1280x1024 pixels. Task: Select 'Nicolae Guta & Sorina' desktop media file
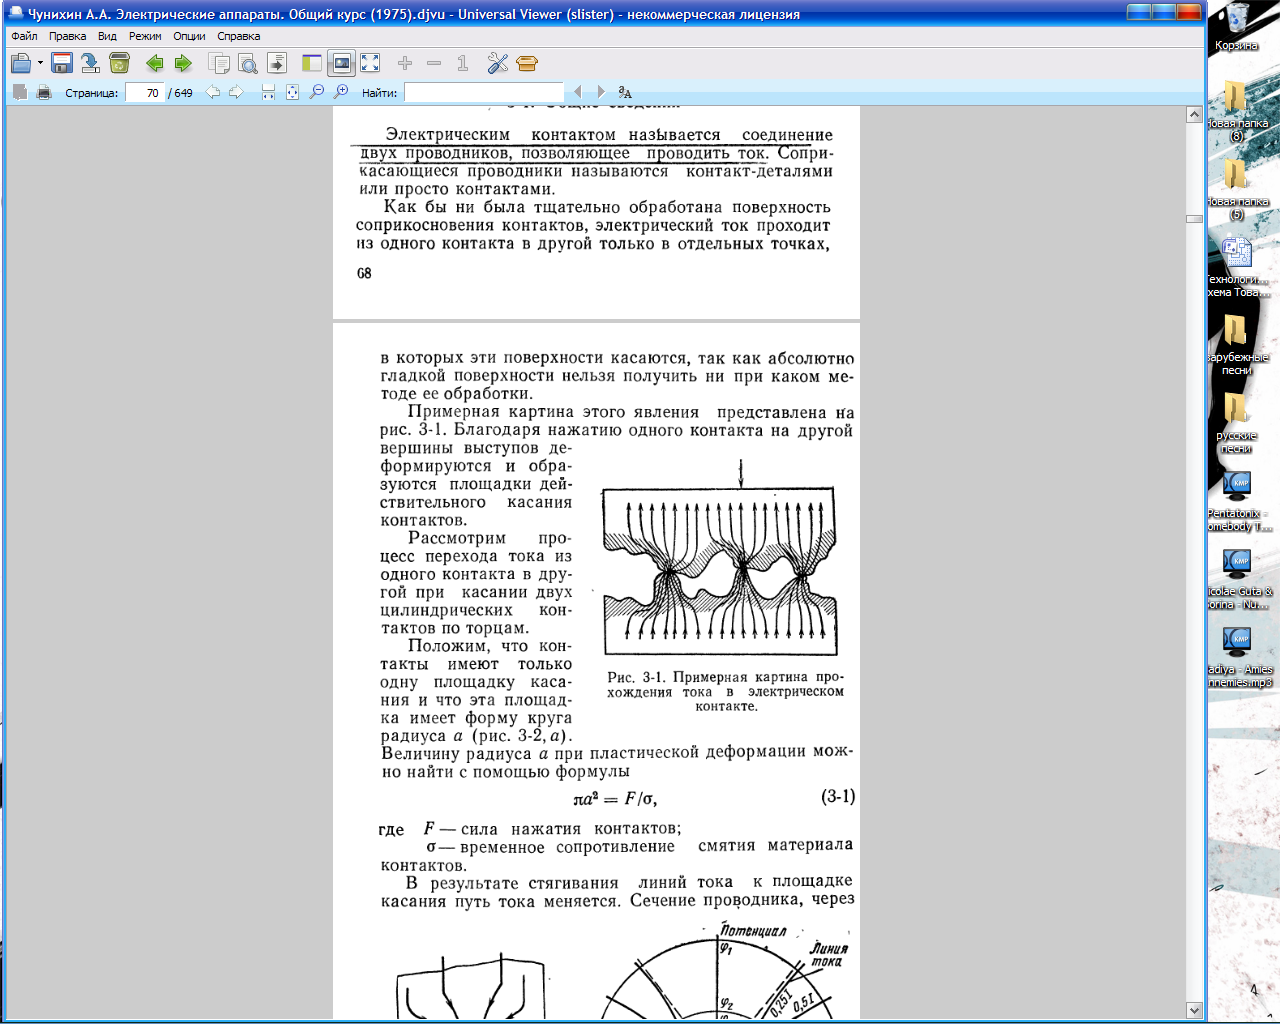coord(1236,578)
